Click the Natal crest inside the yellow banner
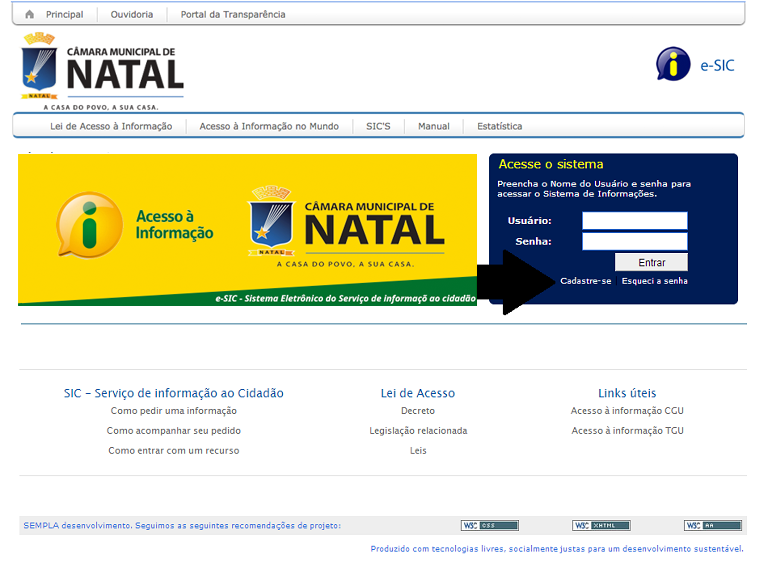Image resolution: width=768 pixels, height=569 pixels. 271,220
